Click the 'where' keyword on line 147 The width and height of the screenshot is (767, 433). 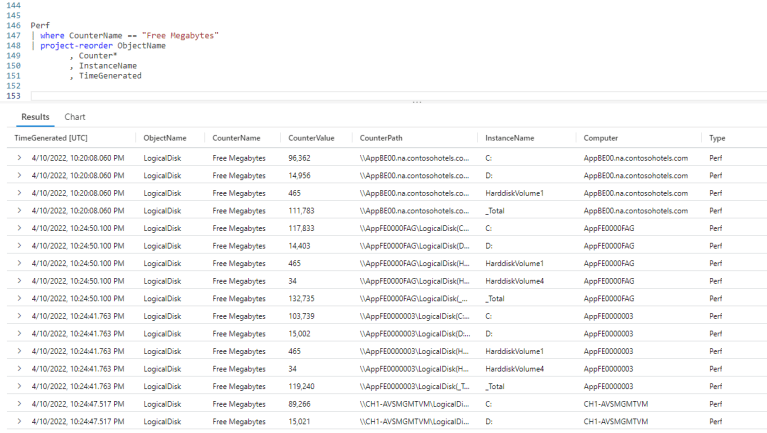52,35
